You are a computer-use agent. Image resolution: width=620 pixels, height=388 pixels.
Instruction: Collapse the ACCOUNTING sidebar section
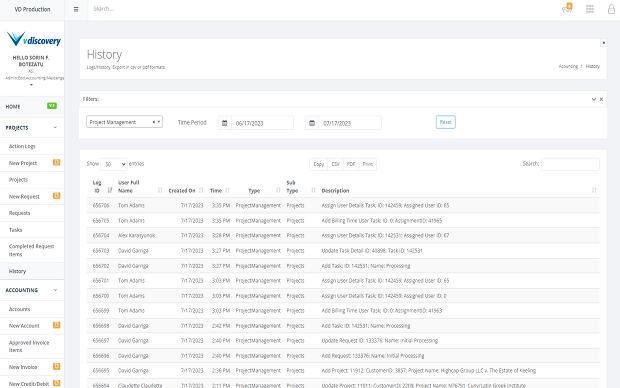pyautogui.click(x=55, y=290)
